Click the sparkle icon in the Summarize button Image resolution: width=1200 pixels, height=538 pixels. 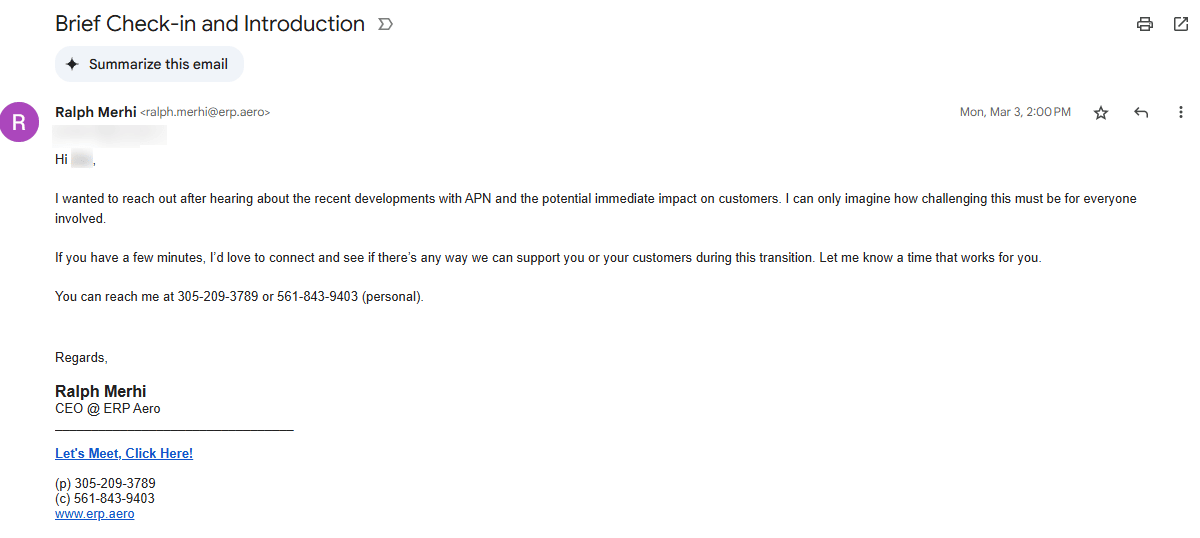[72, 64]
